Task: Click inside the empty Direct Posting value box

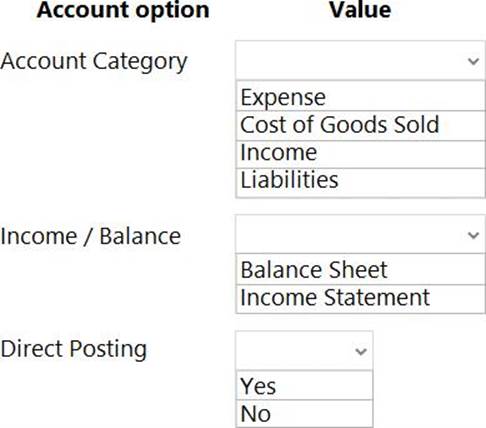Action: coord(304,350)
